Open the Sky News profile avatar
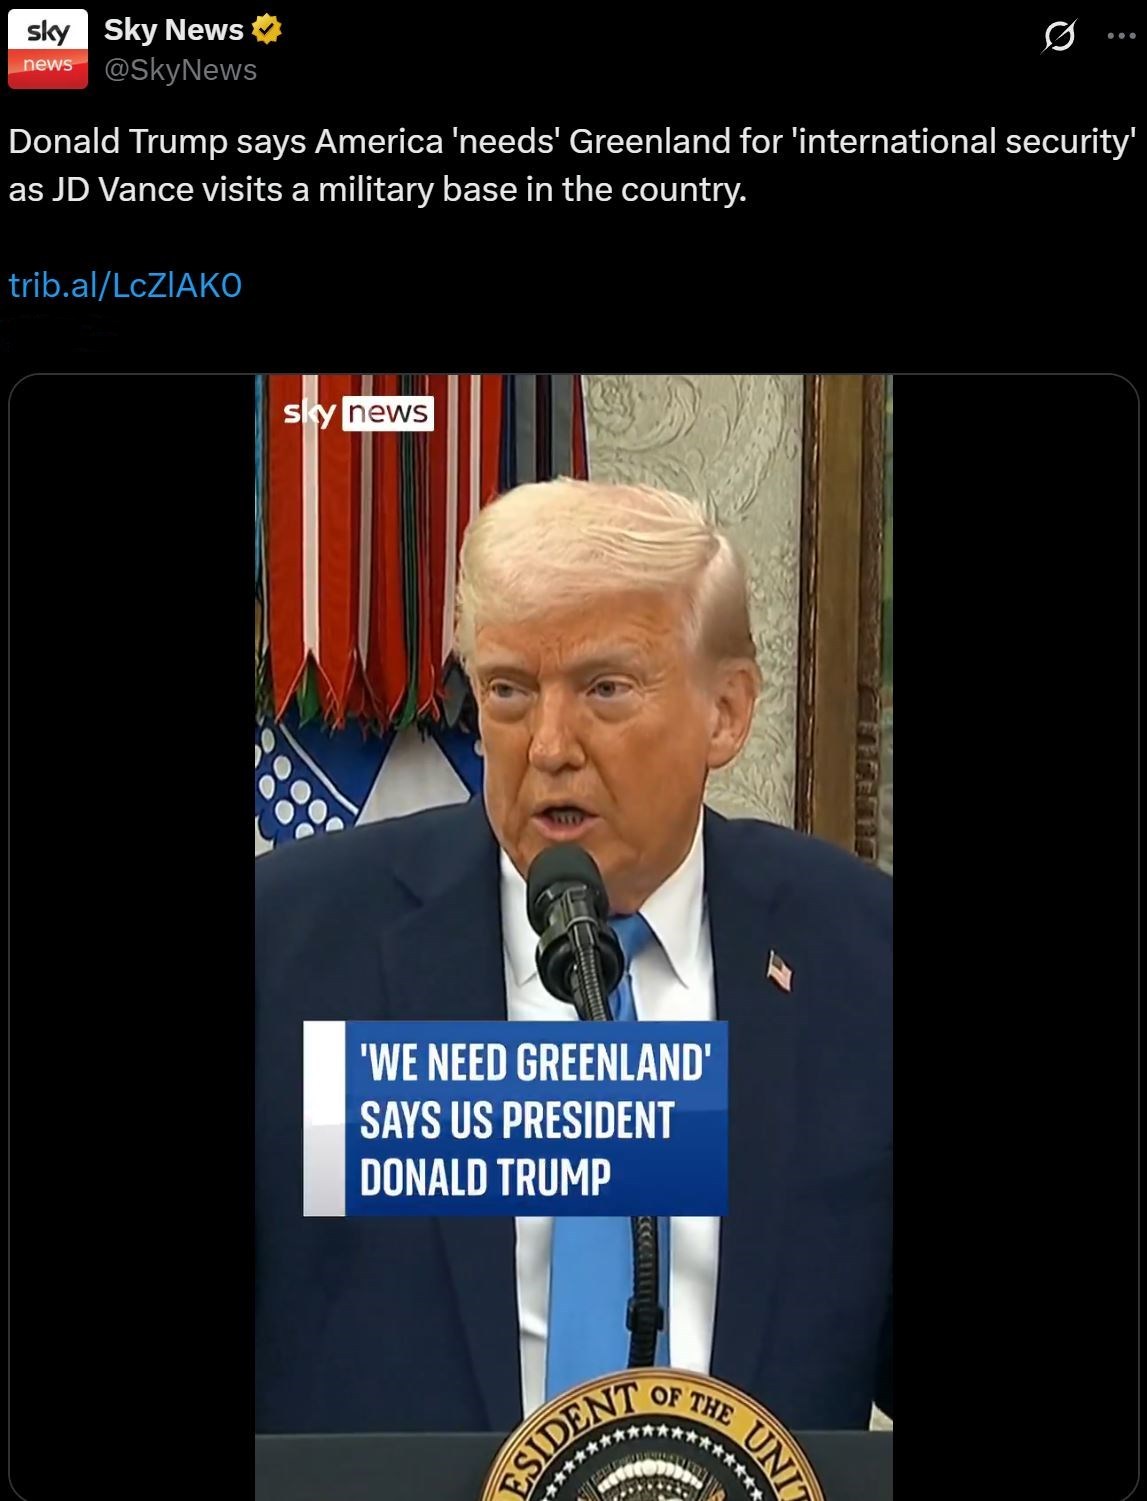Screen dimensions: 1147x1501 [x=48, y=49]
